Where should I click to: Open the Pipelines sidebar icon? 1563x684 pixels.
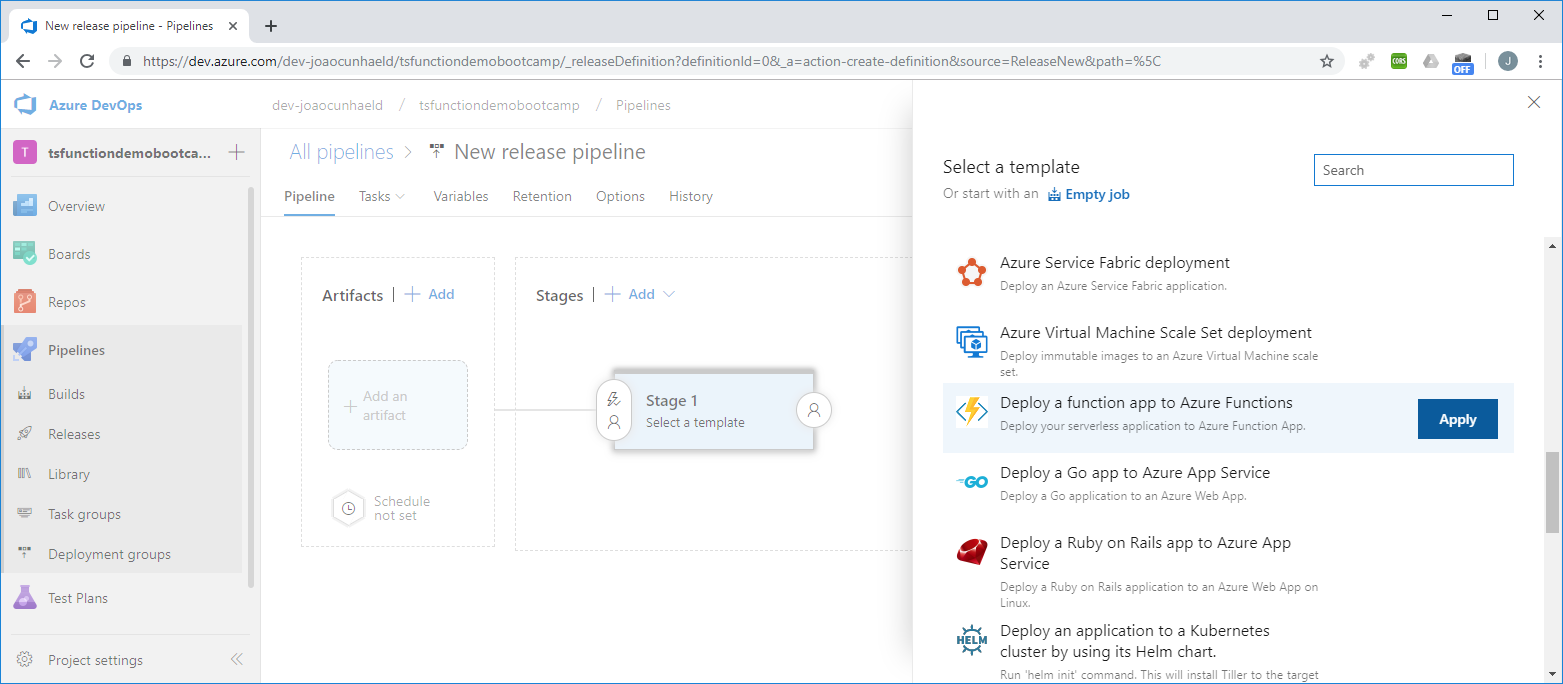point(25,350)
